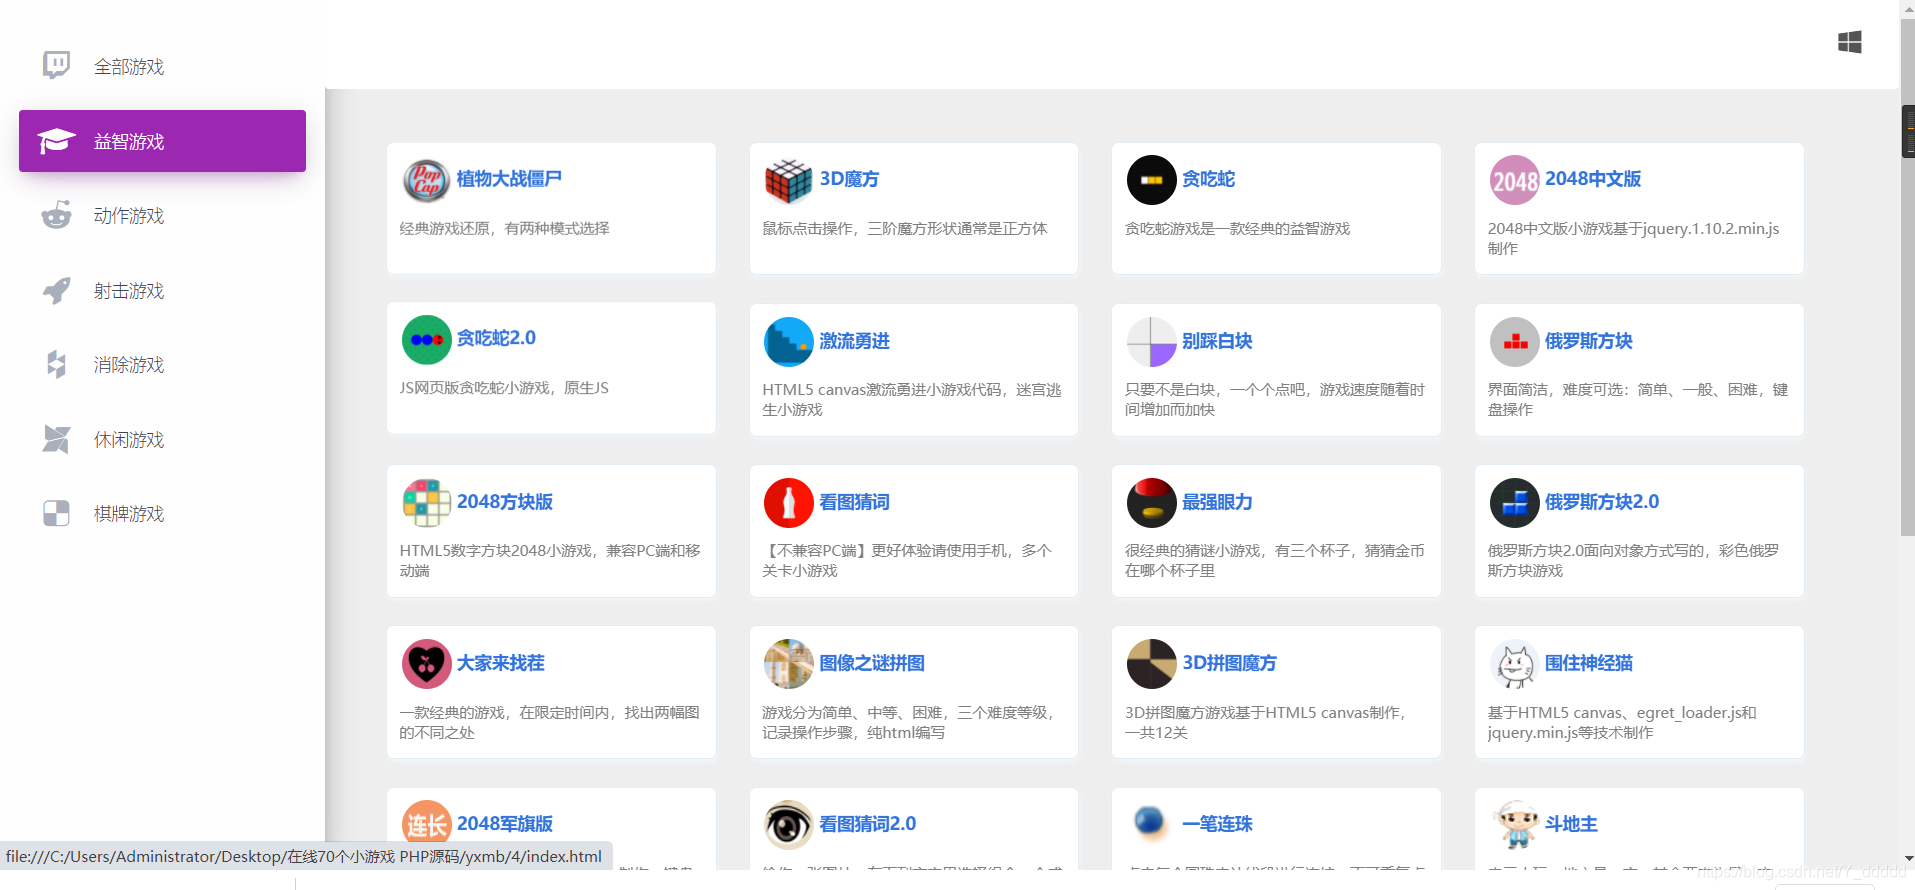Screen dimensions: 1915x890
Task: Click description starting 3D拼图魔方游戏基于HTML5
Action: pyautogui.click(x=1266, y=723)
